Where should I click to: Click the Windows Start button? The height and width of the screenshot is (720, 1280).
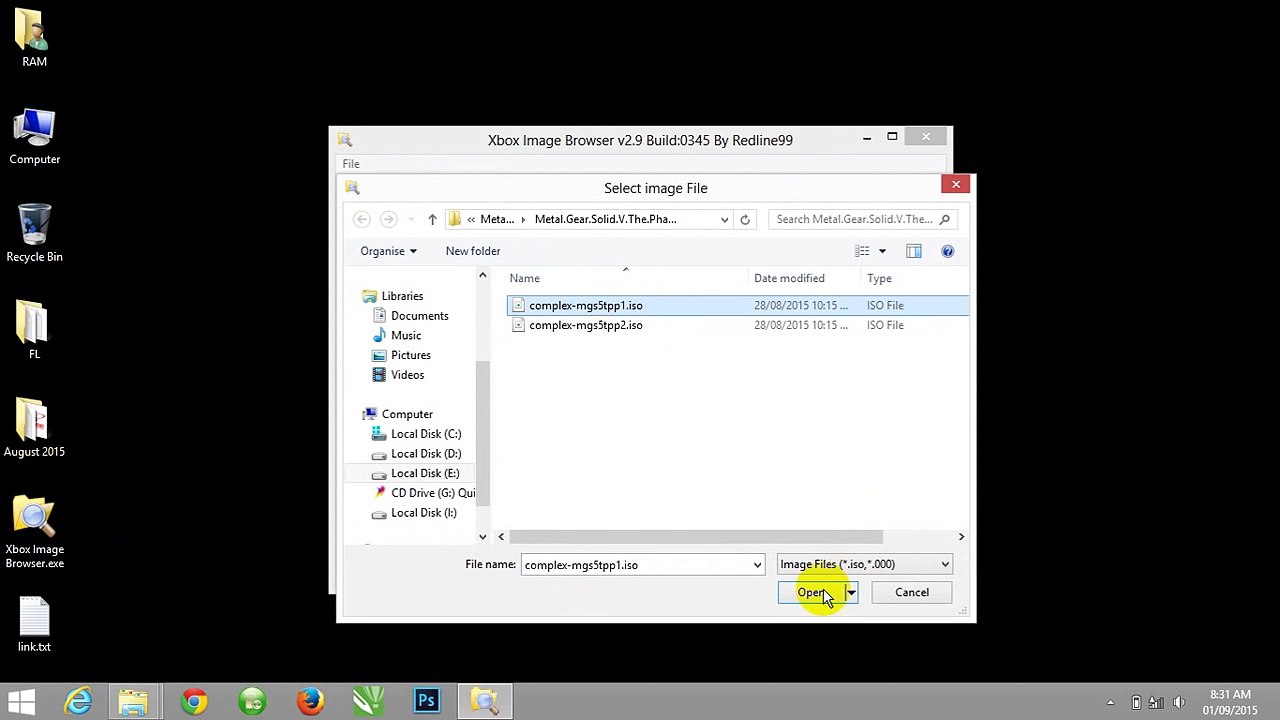(x=22, y=701)
